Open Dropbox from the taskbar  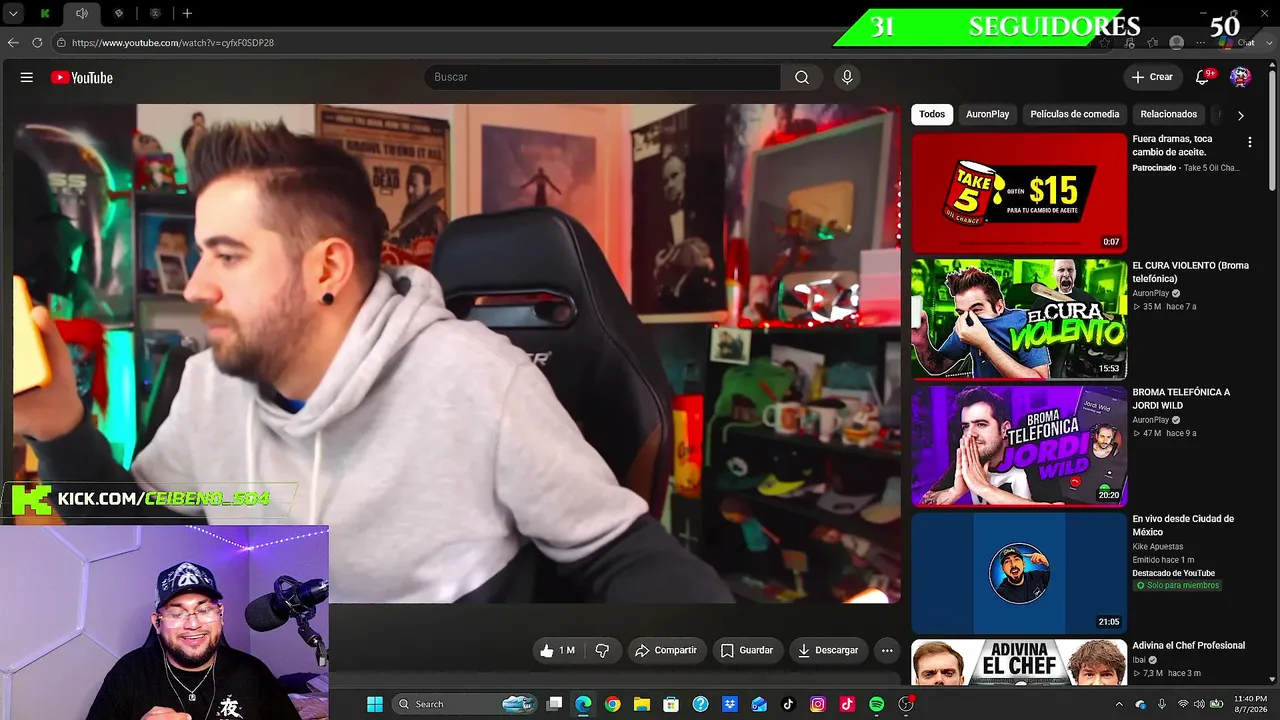(x=730, y=704)
